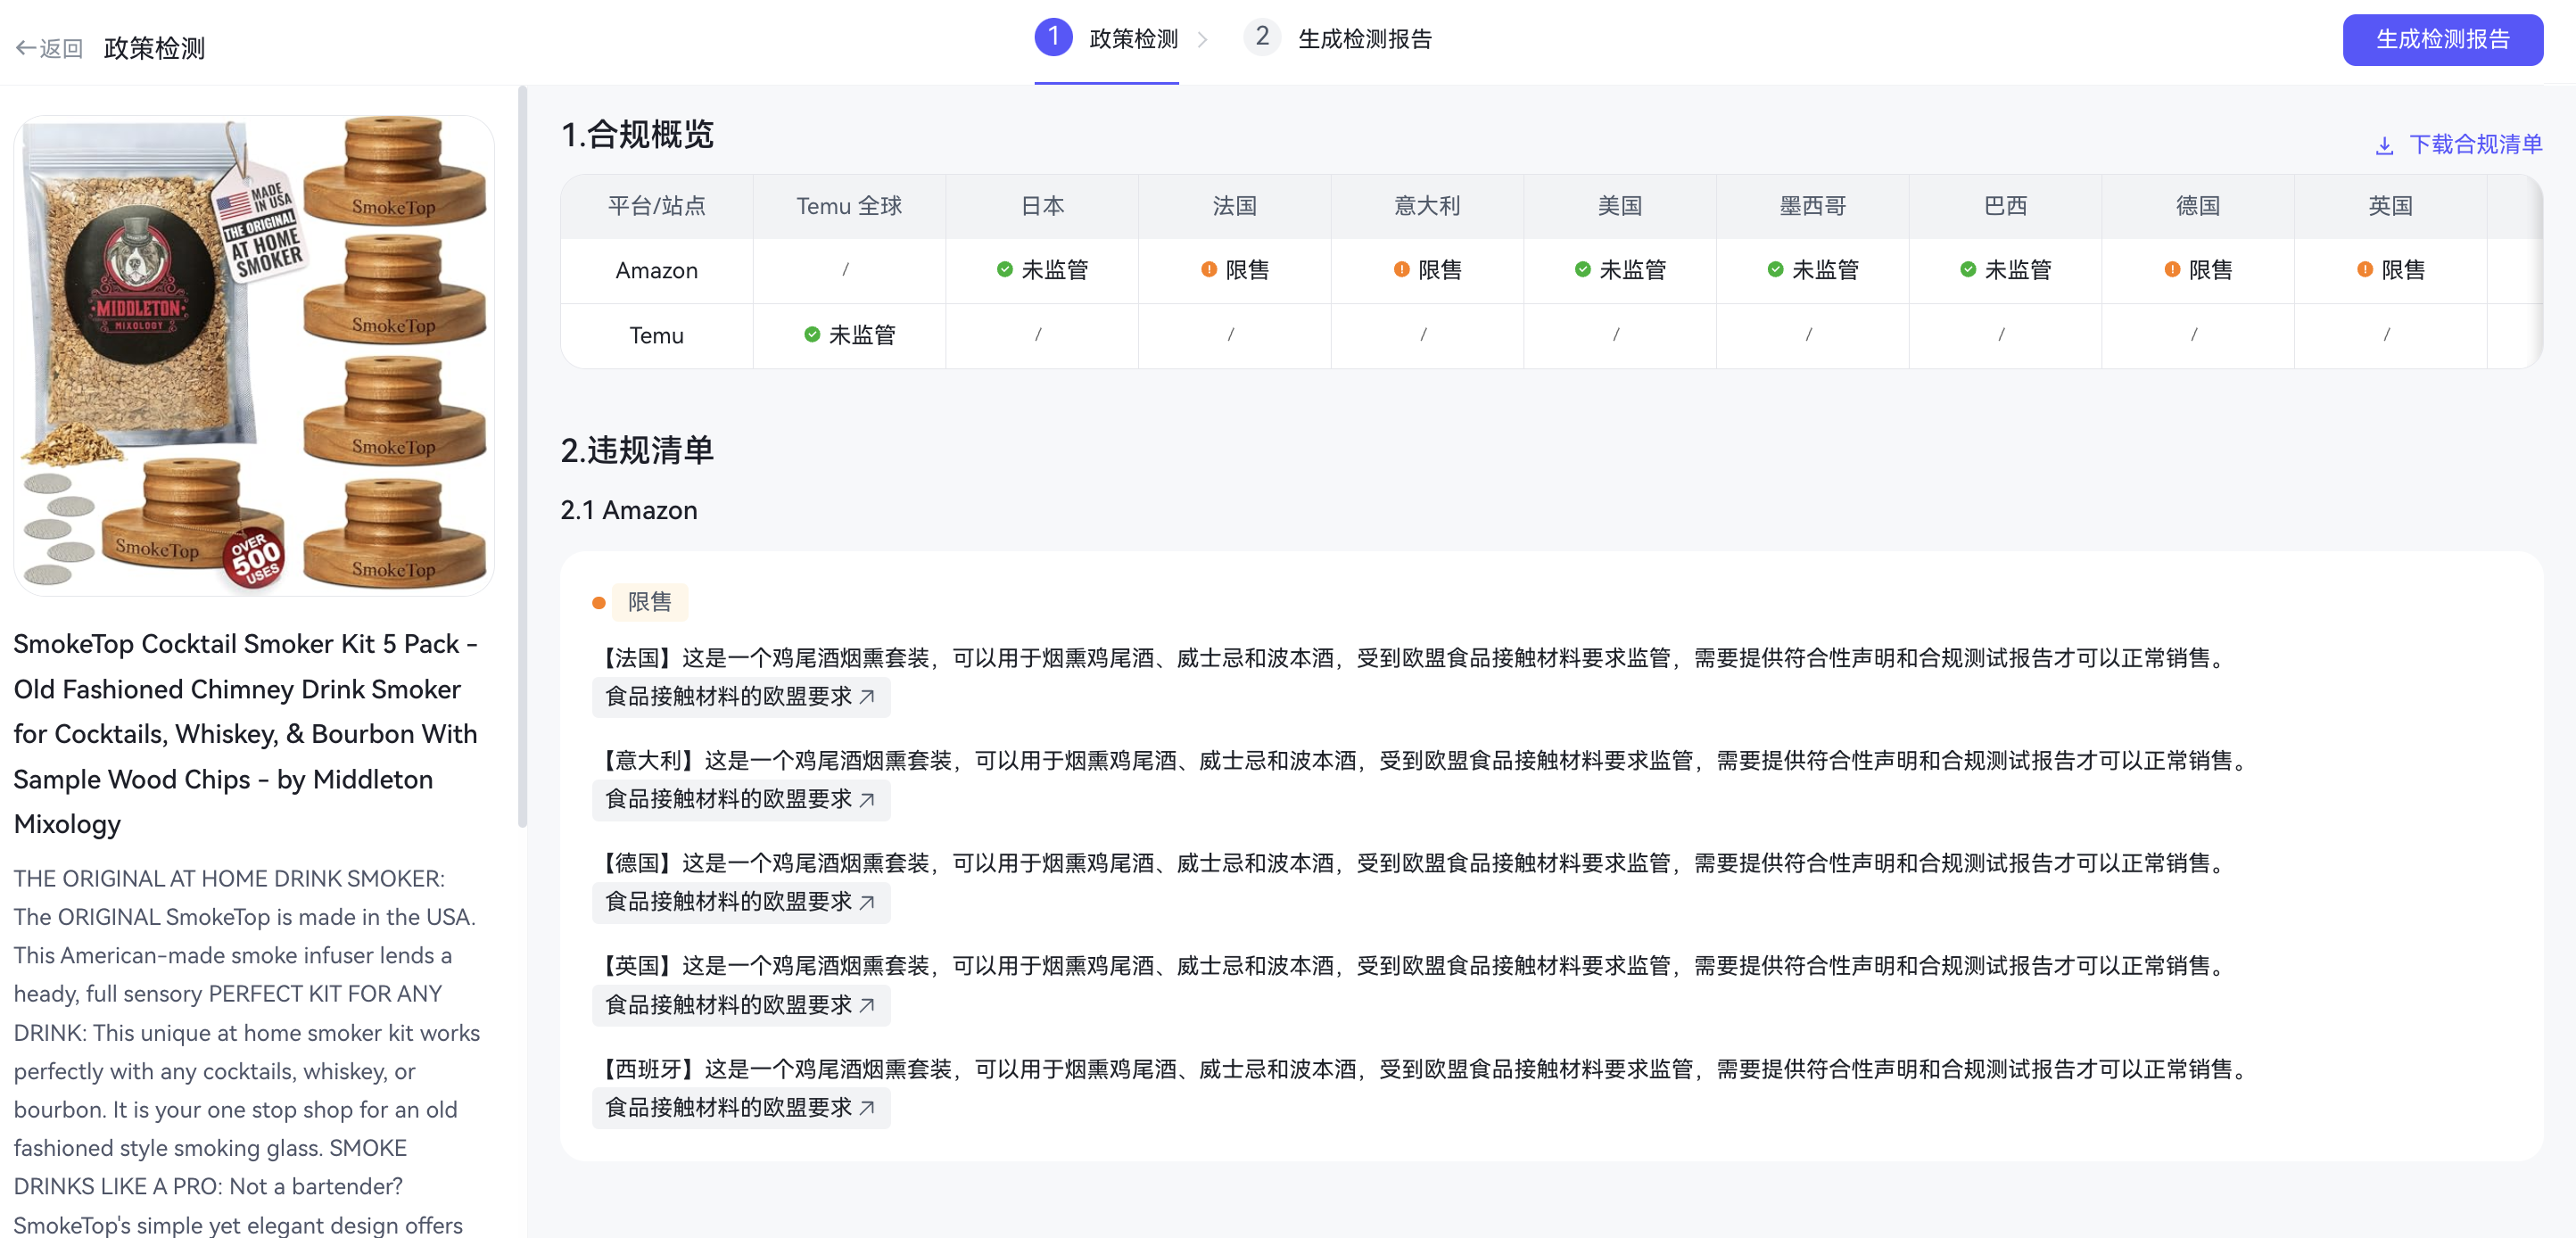Click the 限售 tag in Amazon section

point(649,602)
